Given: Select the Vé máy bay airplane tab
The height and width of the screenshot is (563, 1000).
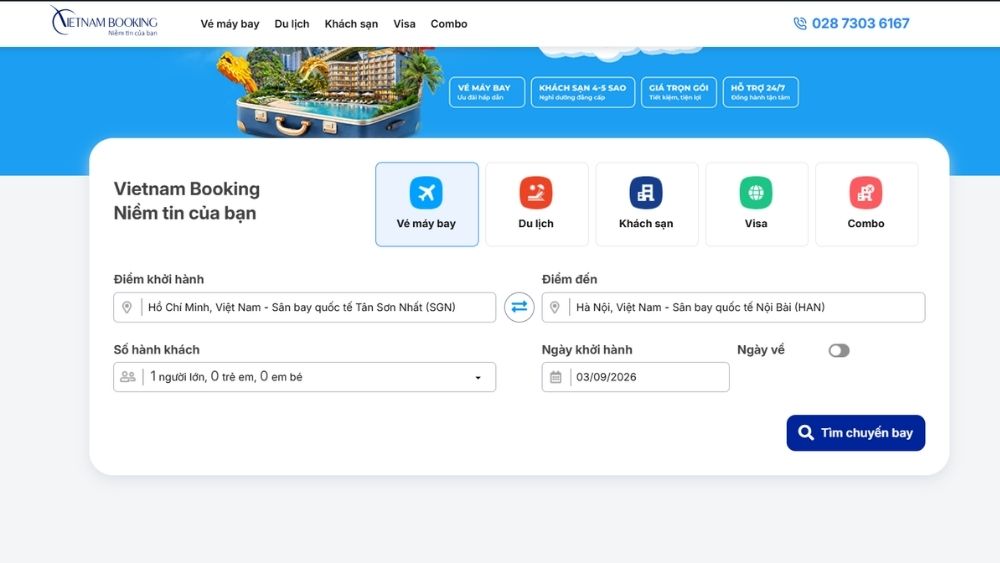Looking at the screenshot, I should pyautogui.click(x=427, y=204).
